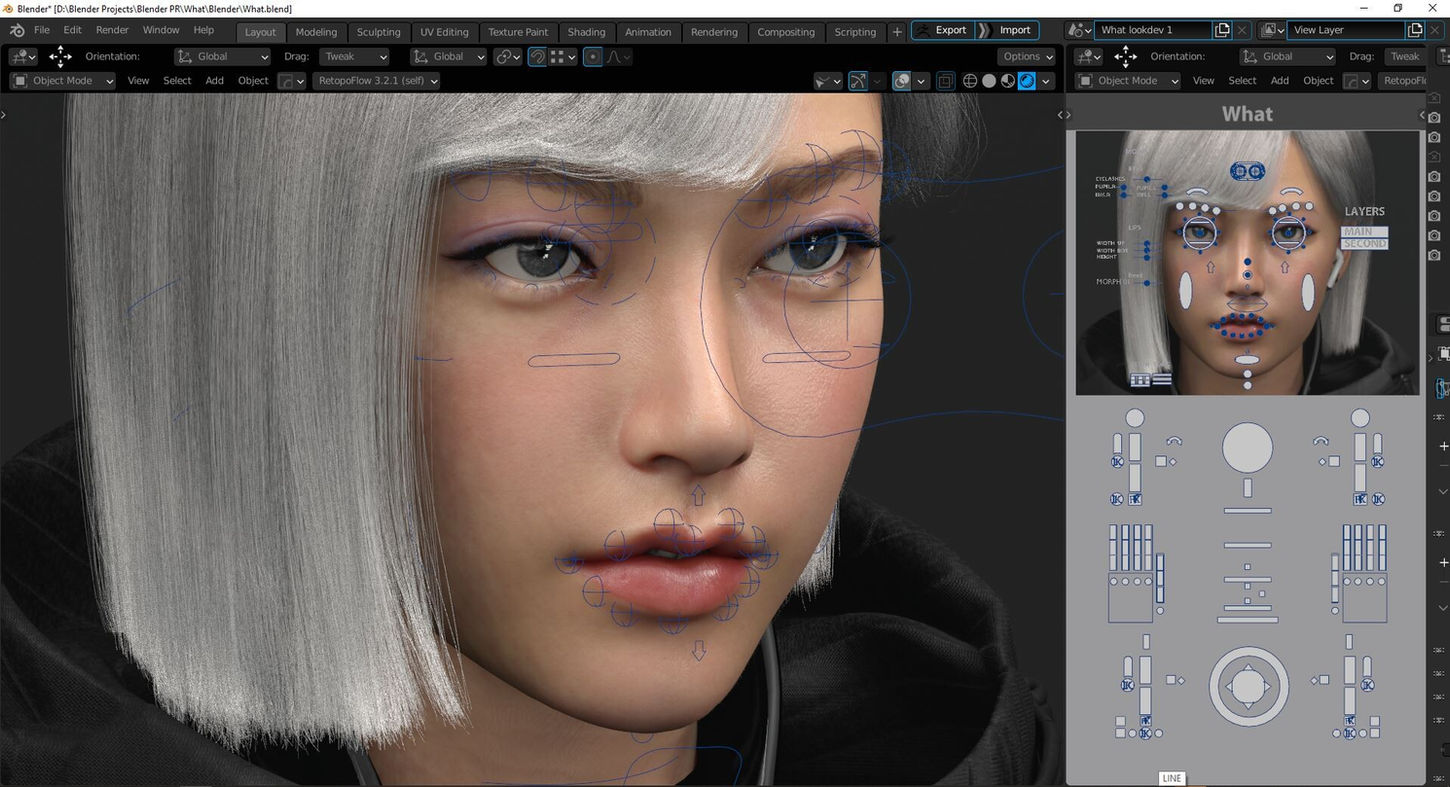Open the Help menu

(x=204, y=30)
